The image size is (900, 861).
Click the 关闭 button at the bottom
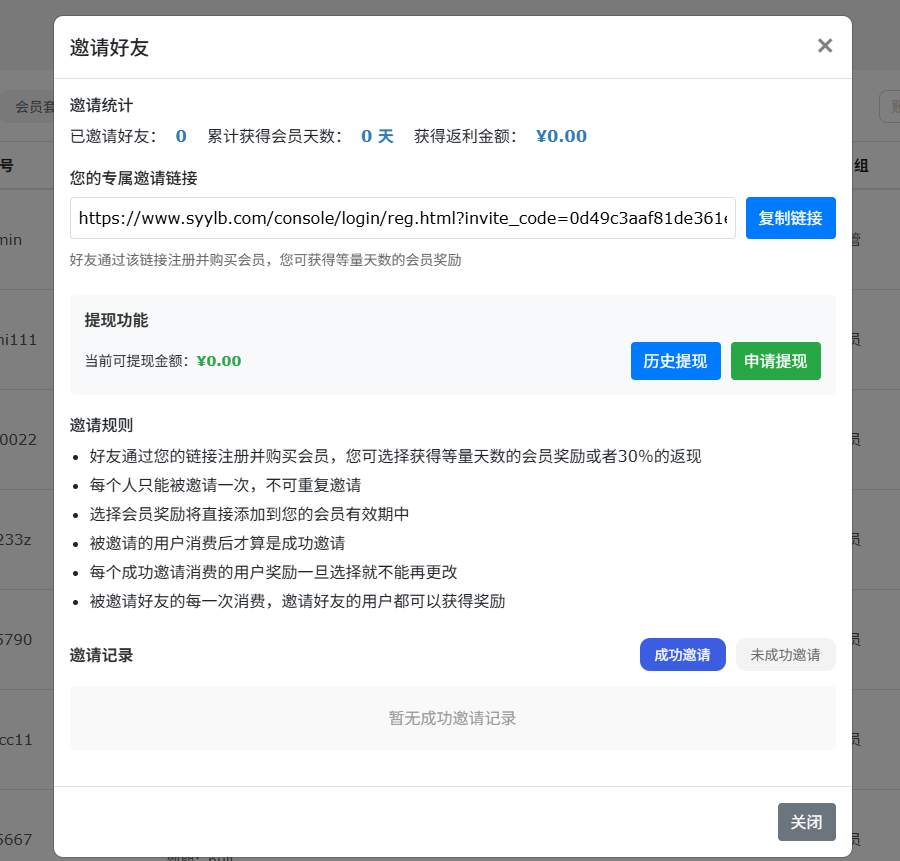pyautogui.click(x=807, y=821)
